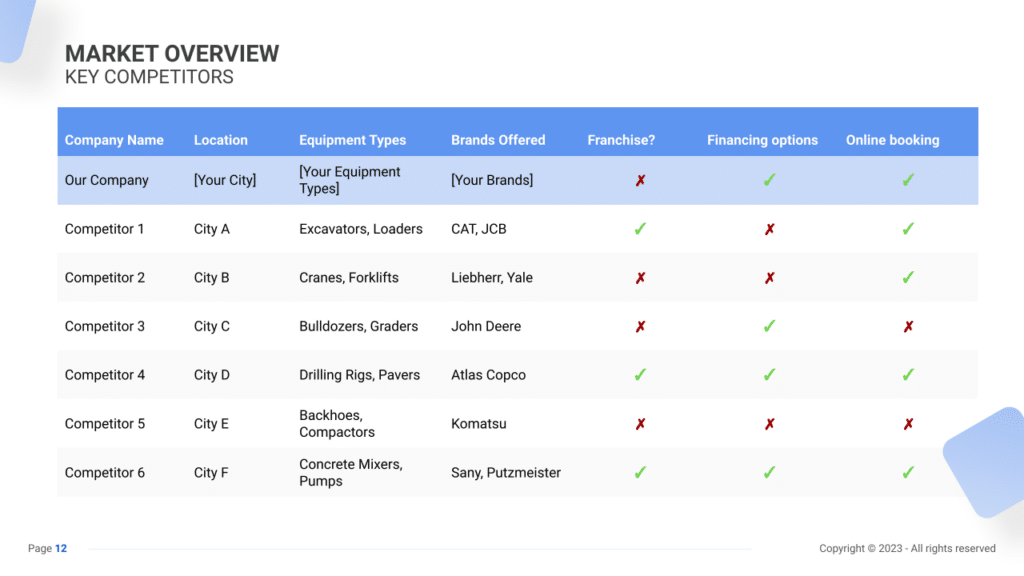Select the City B cell
The height and width of the screenshot is (576, 1024).
[212, 278]
